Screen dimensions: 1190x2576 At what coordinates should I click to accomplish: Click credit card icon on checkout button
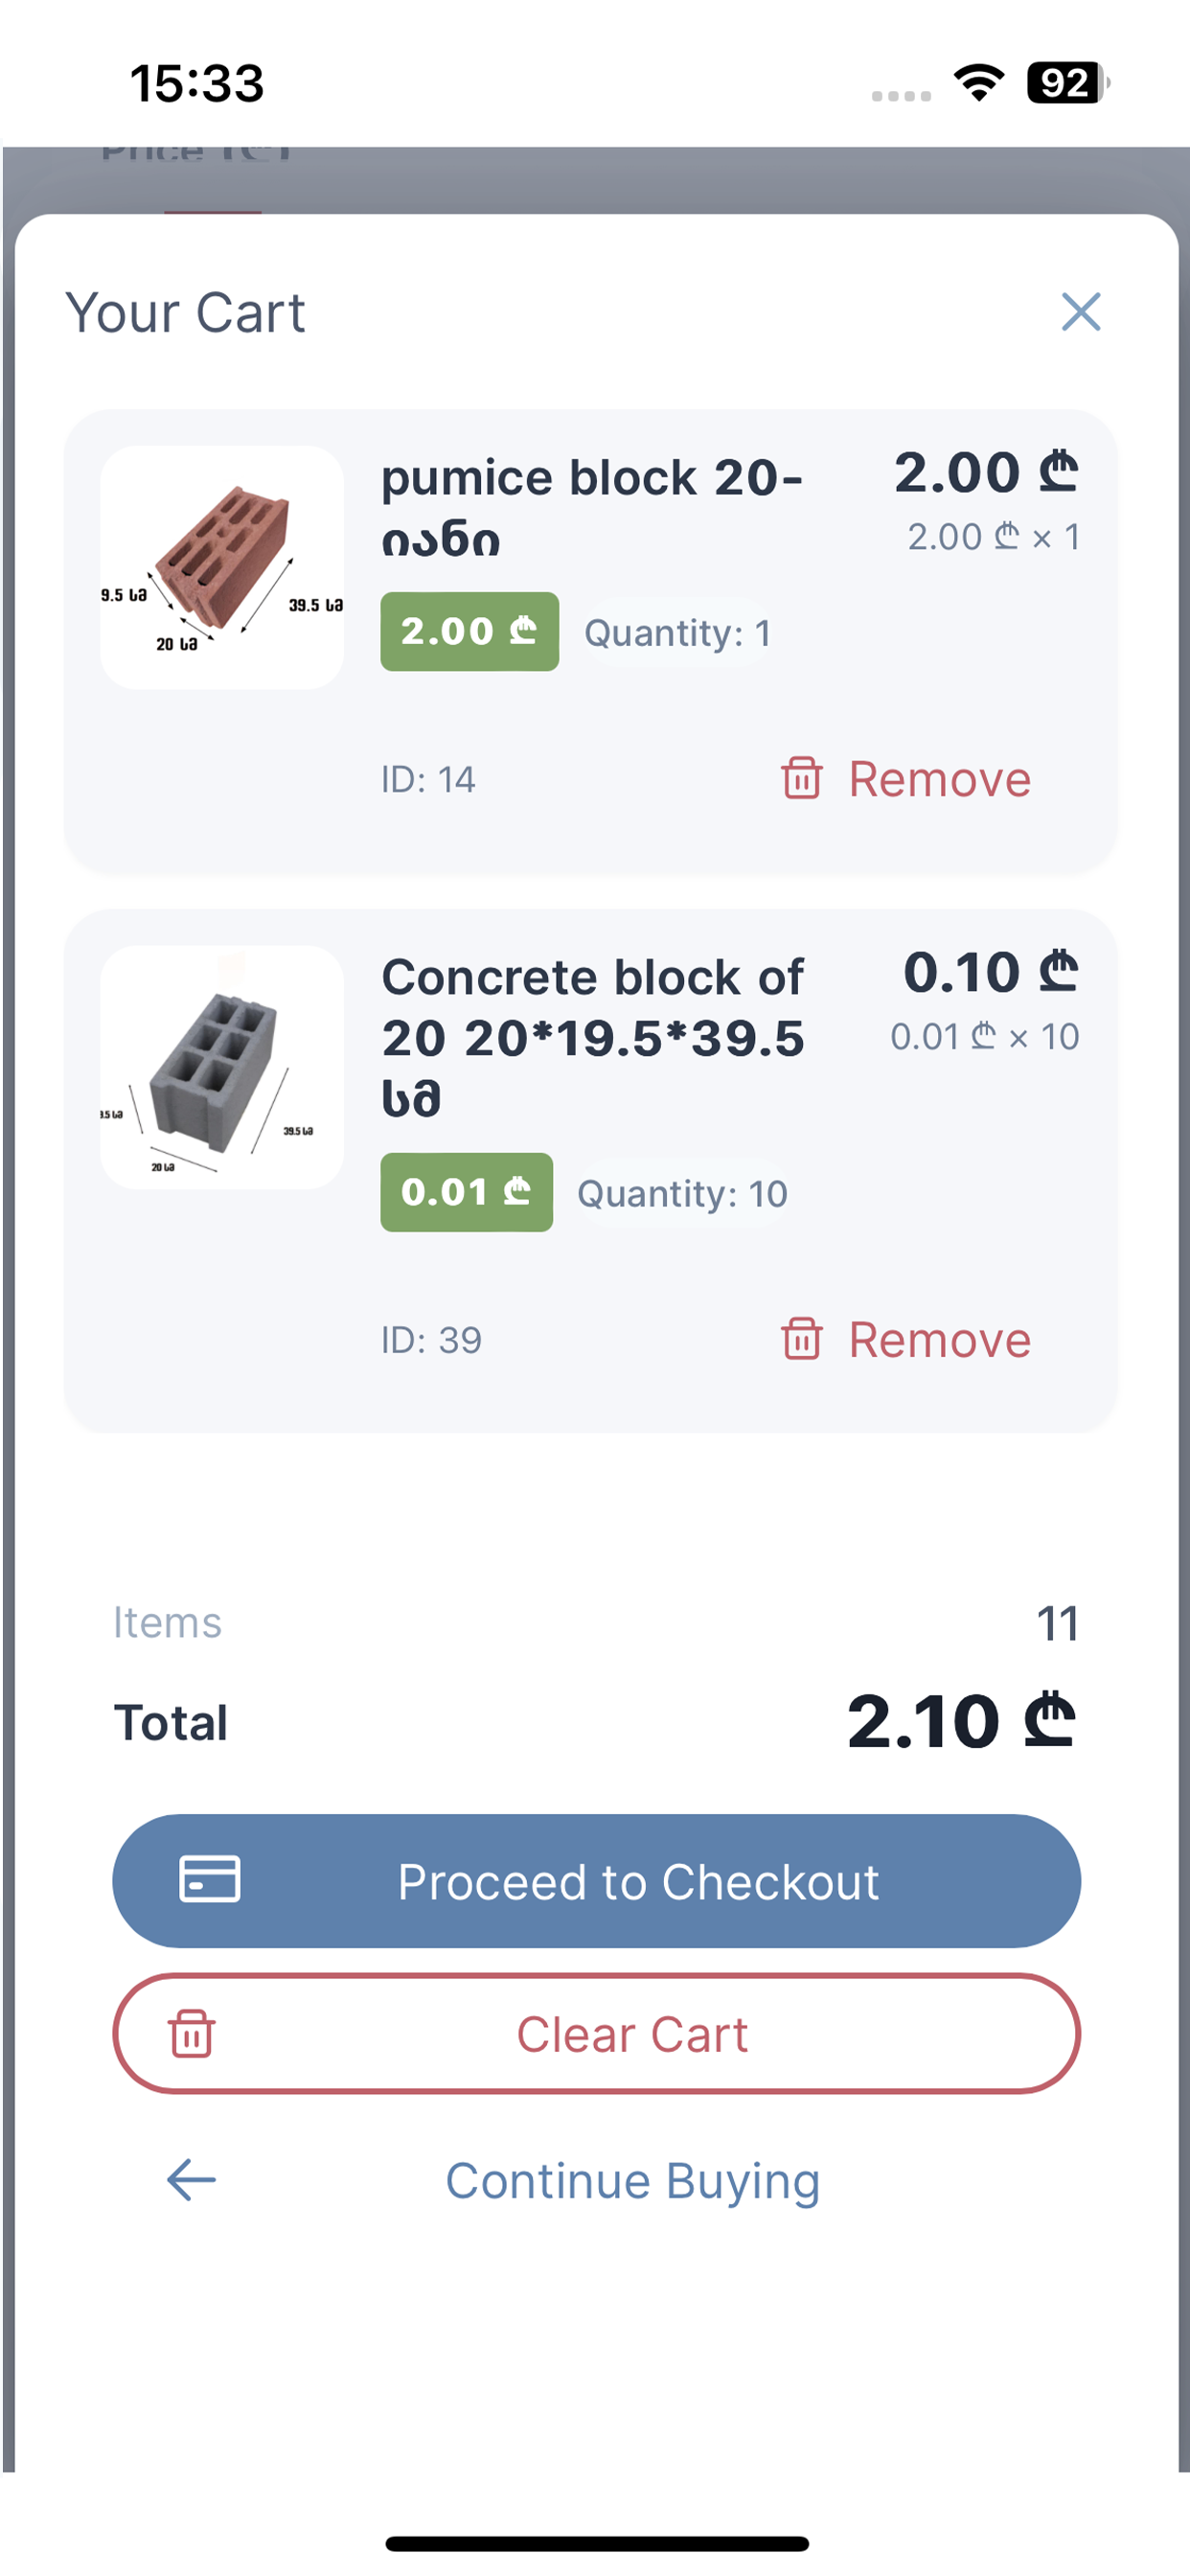click(x=210, y=1879)
